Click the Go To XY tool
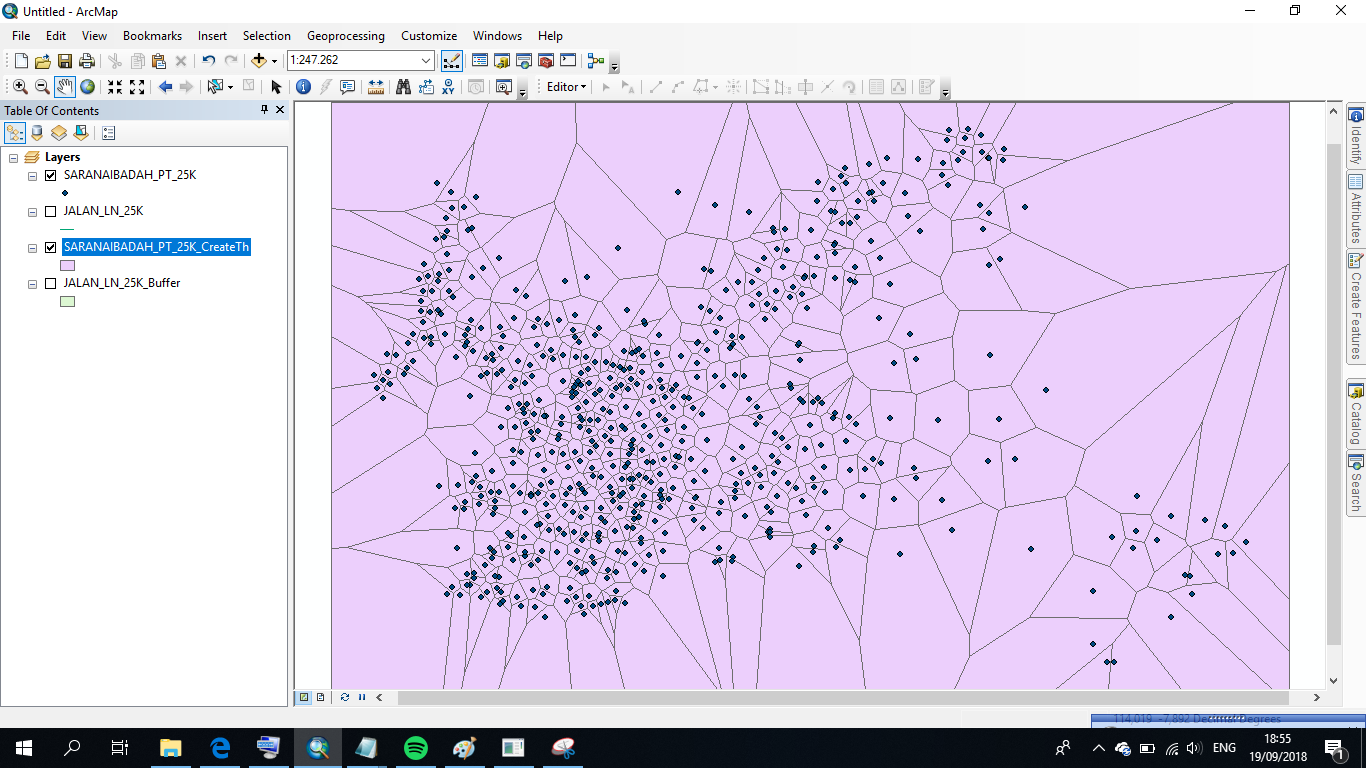The image size is (1366, 768). coord(448,87)
